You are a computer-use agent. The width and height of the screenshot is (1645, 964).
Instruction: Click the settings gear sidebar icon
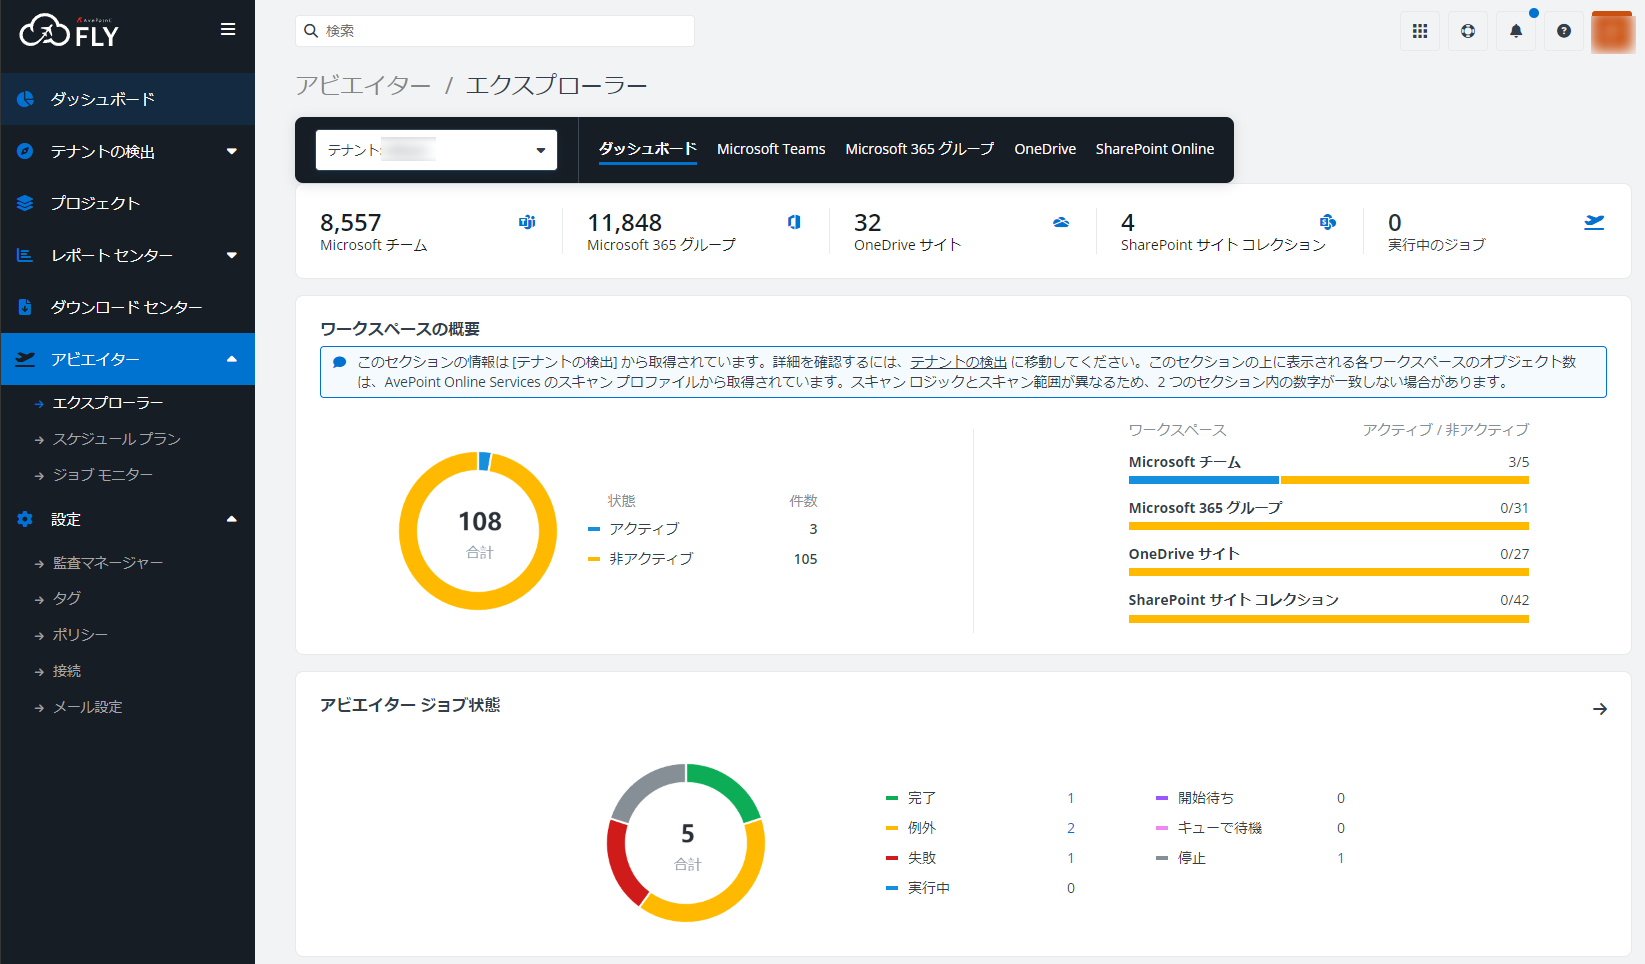tap(26, 519)
